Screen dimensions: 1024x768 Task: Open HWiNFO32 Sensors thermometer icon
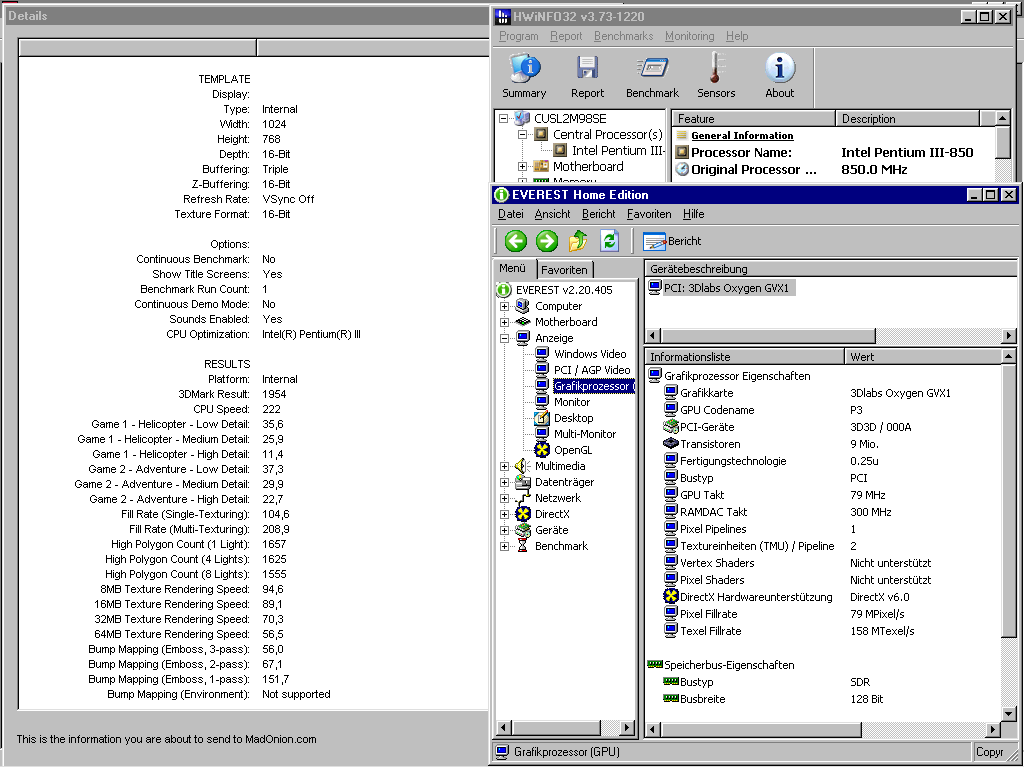(x=716, y=76)
